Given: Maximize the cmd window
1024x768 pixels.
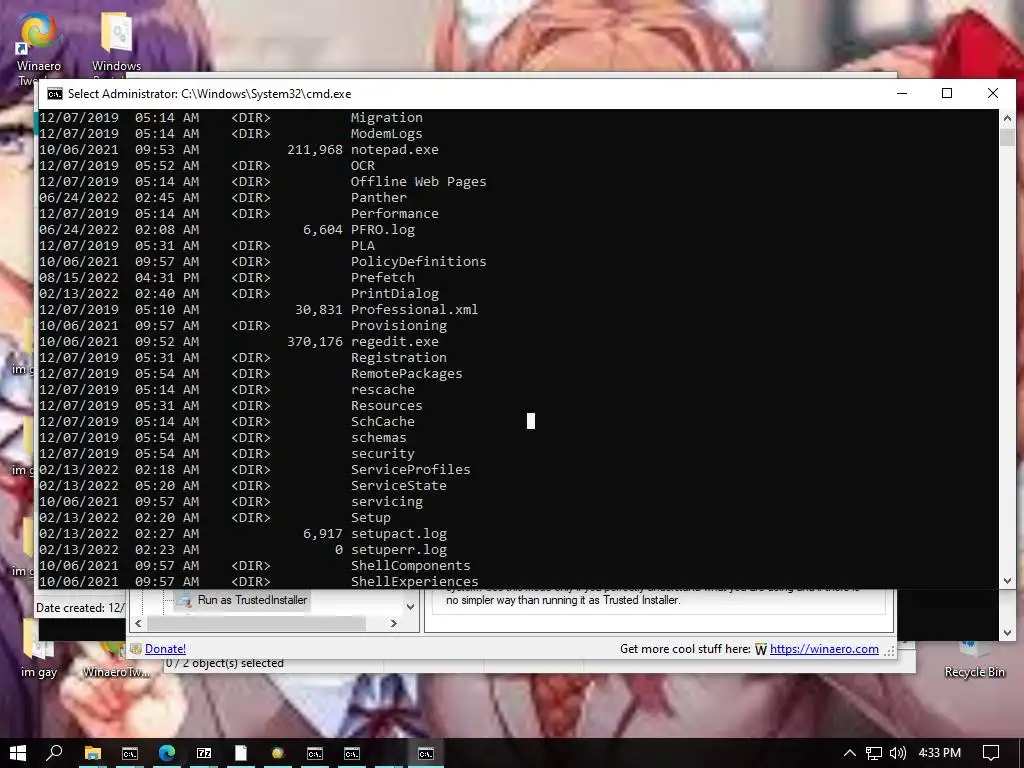Looking at the screenshot, I should coord(947,93).
